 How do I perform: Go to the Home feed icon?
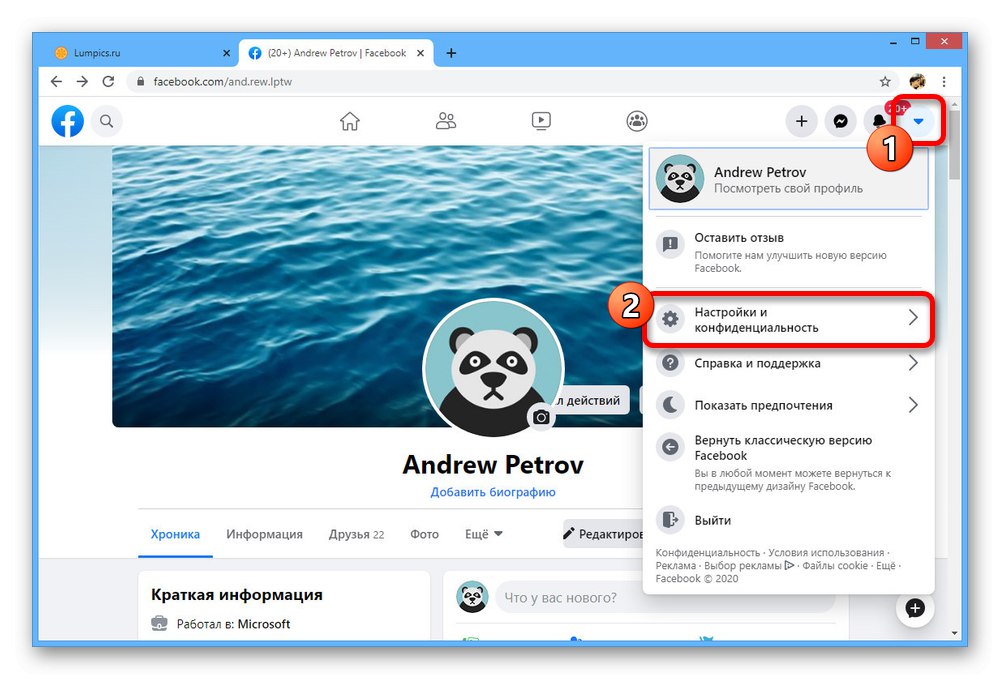point(349,120)
